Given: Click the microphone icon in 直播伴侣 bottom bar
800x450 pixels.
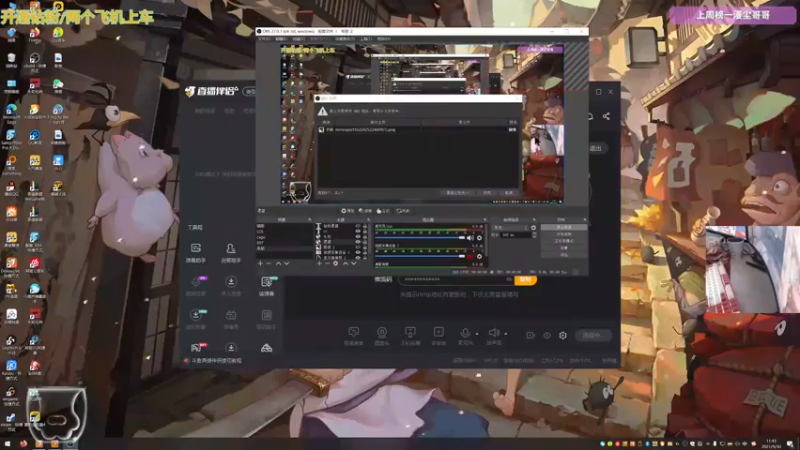Looking at the screenshot, I should click(x=465, y=333).
